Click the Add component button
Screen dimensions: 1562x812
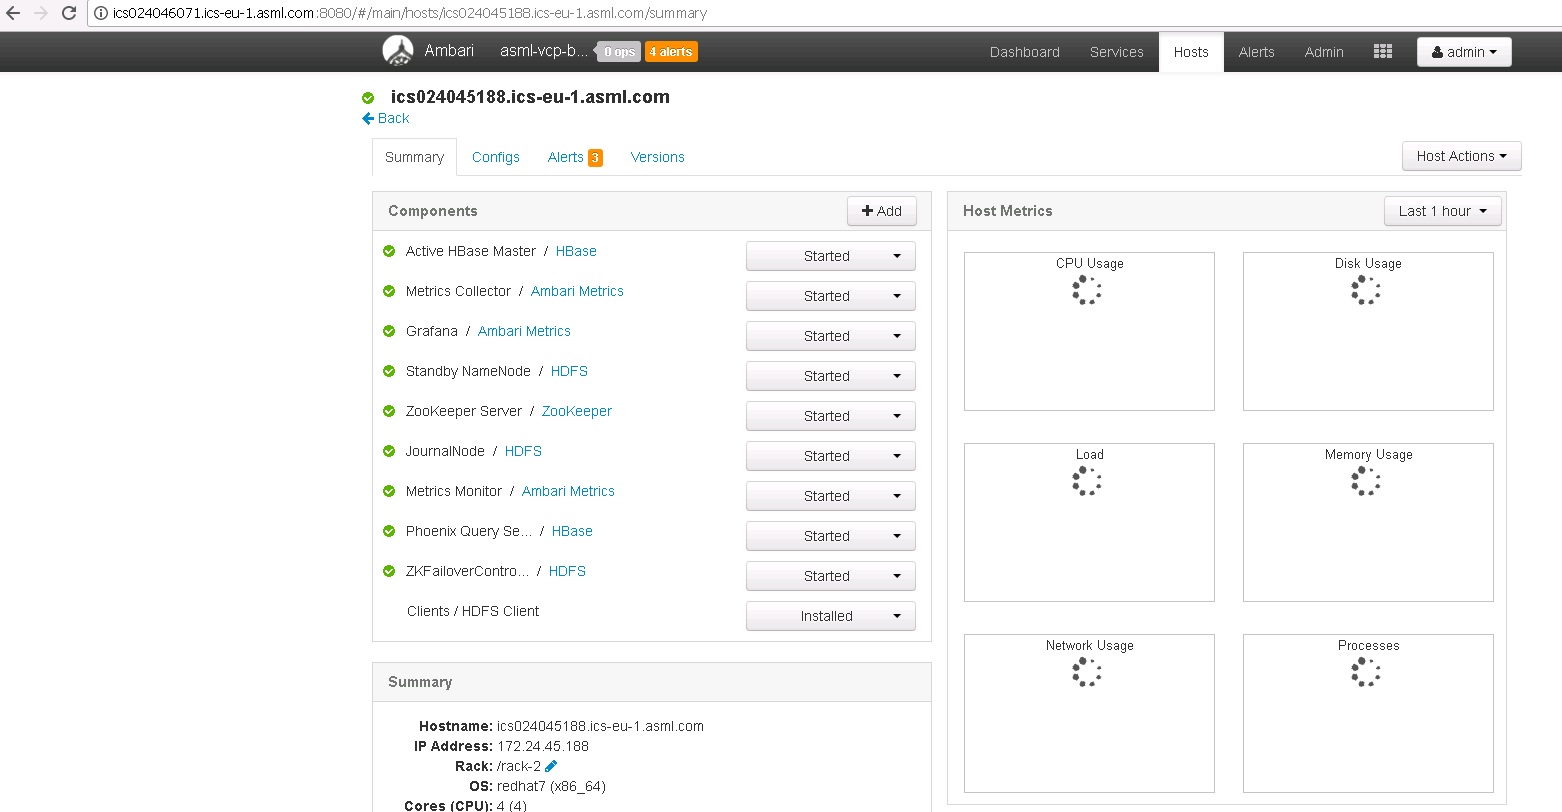(x=881, y=211)
